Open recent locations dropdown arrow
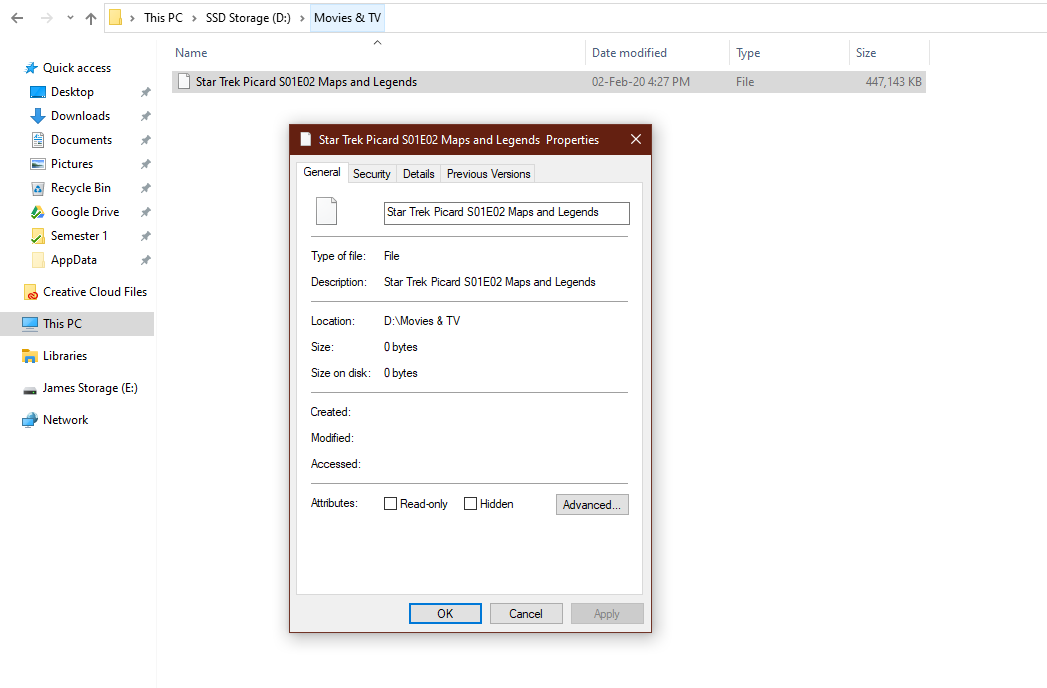 70,18
